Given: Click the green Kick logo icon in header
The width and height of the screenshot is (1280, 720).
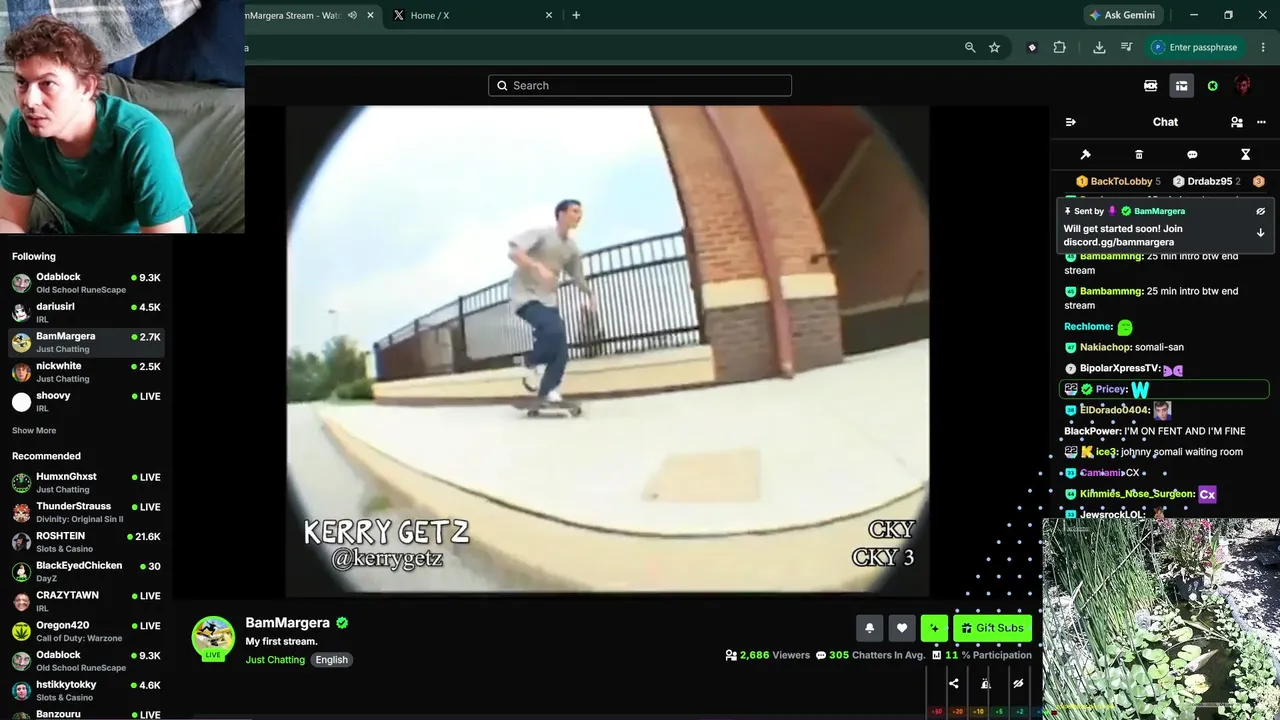Looking at the screenshot, I should [x=1213, y=86].
